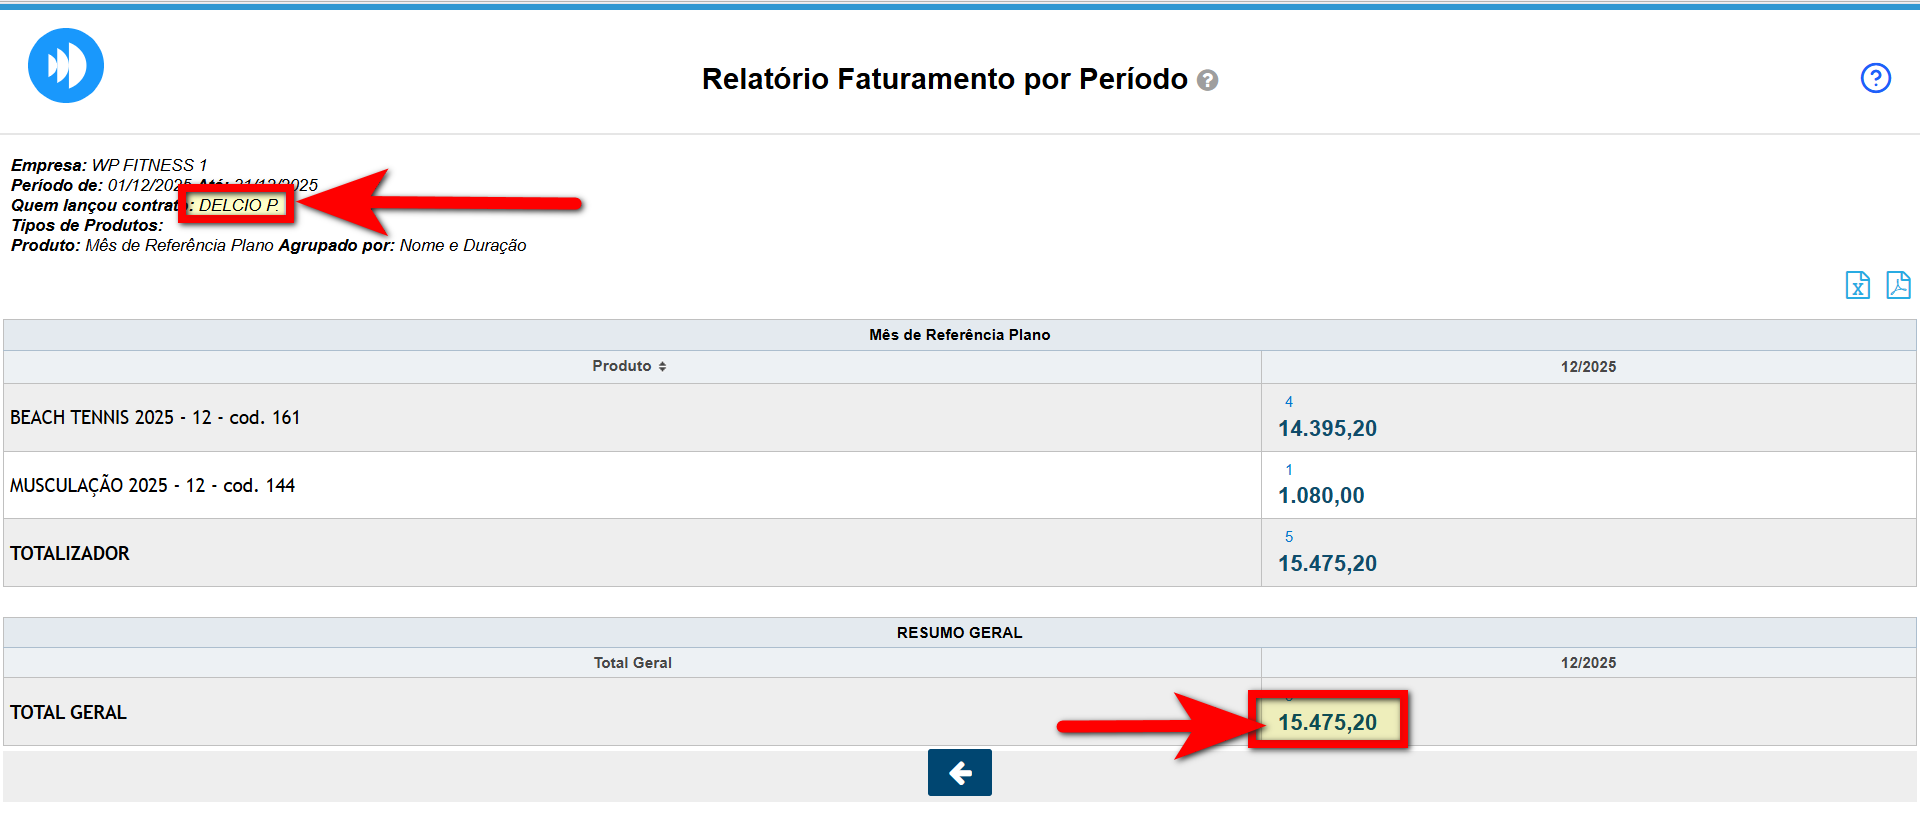Select BEACH TENNIS 2025 product row name
The height and width of the screenshot is (815, 1920).
click(x=155, y=418)
